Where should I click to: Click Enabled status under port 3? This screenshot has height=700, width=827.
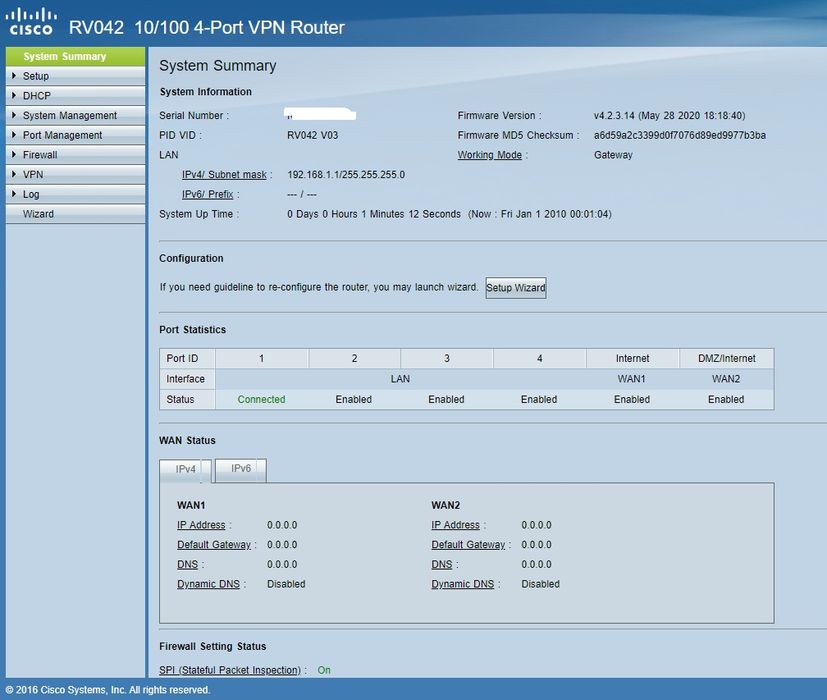click(x=446, y=399)
